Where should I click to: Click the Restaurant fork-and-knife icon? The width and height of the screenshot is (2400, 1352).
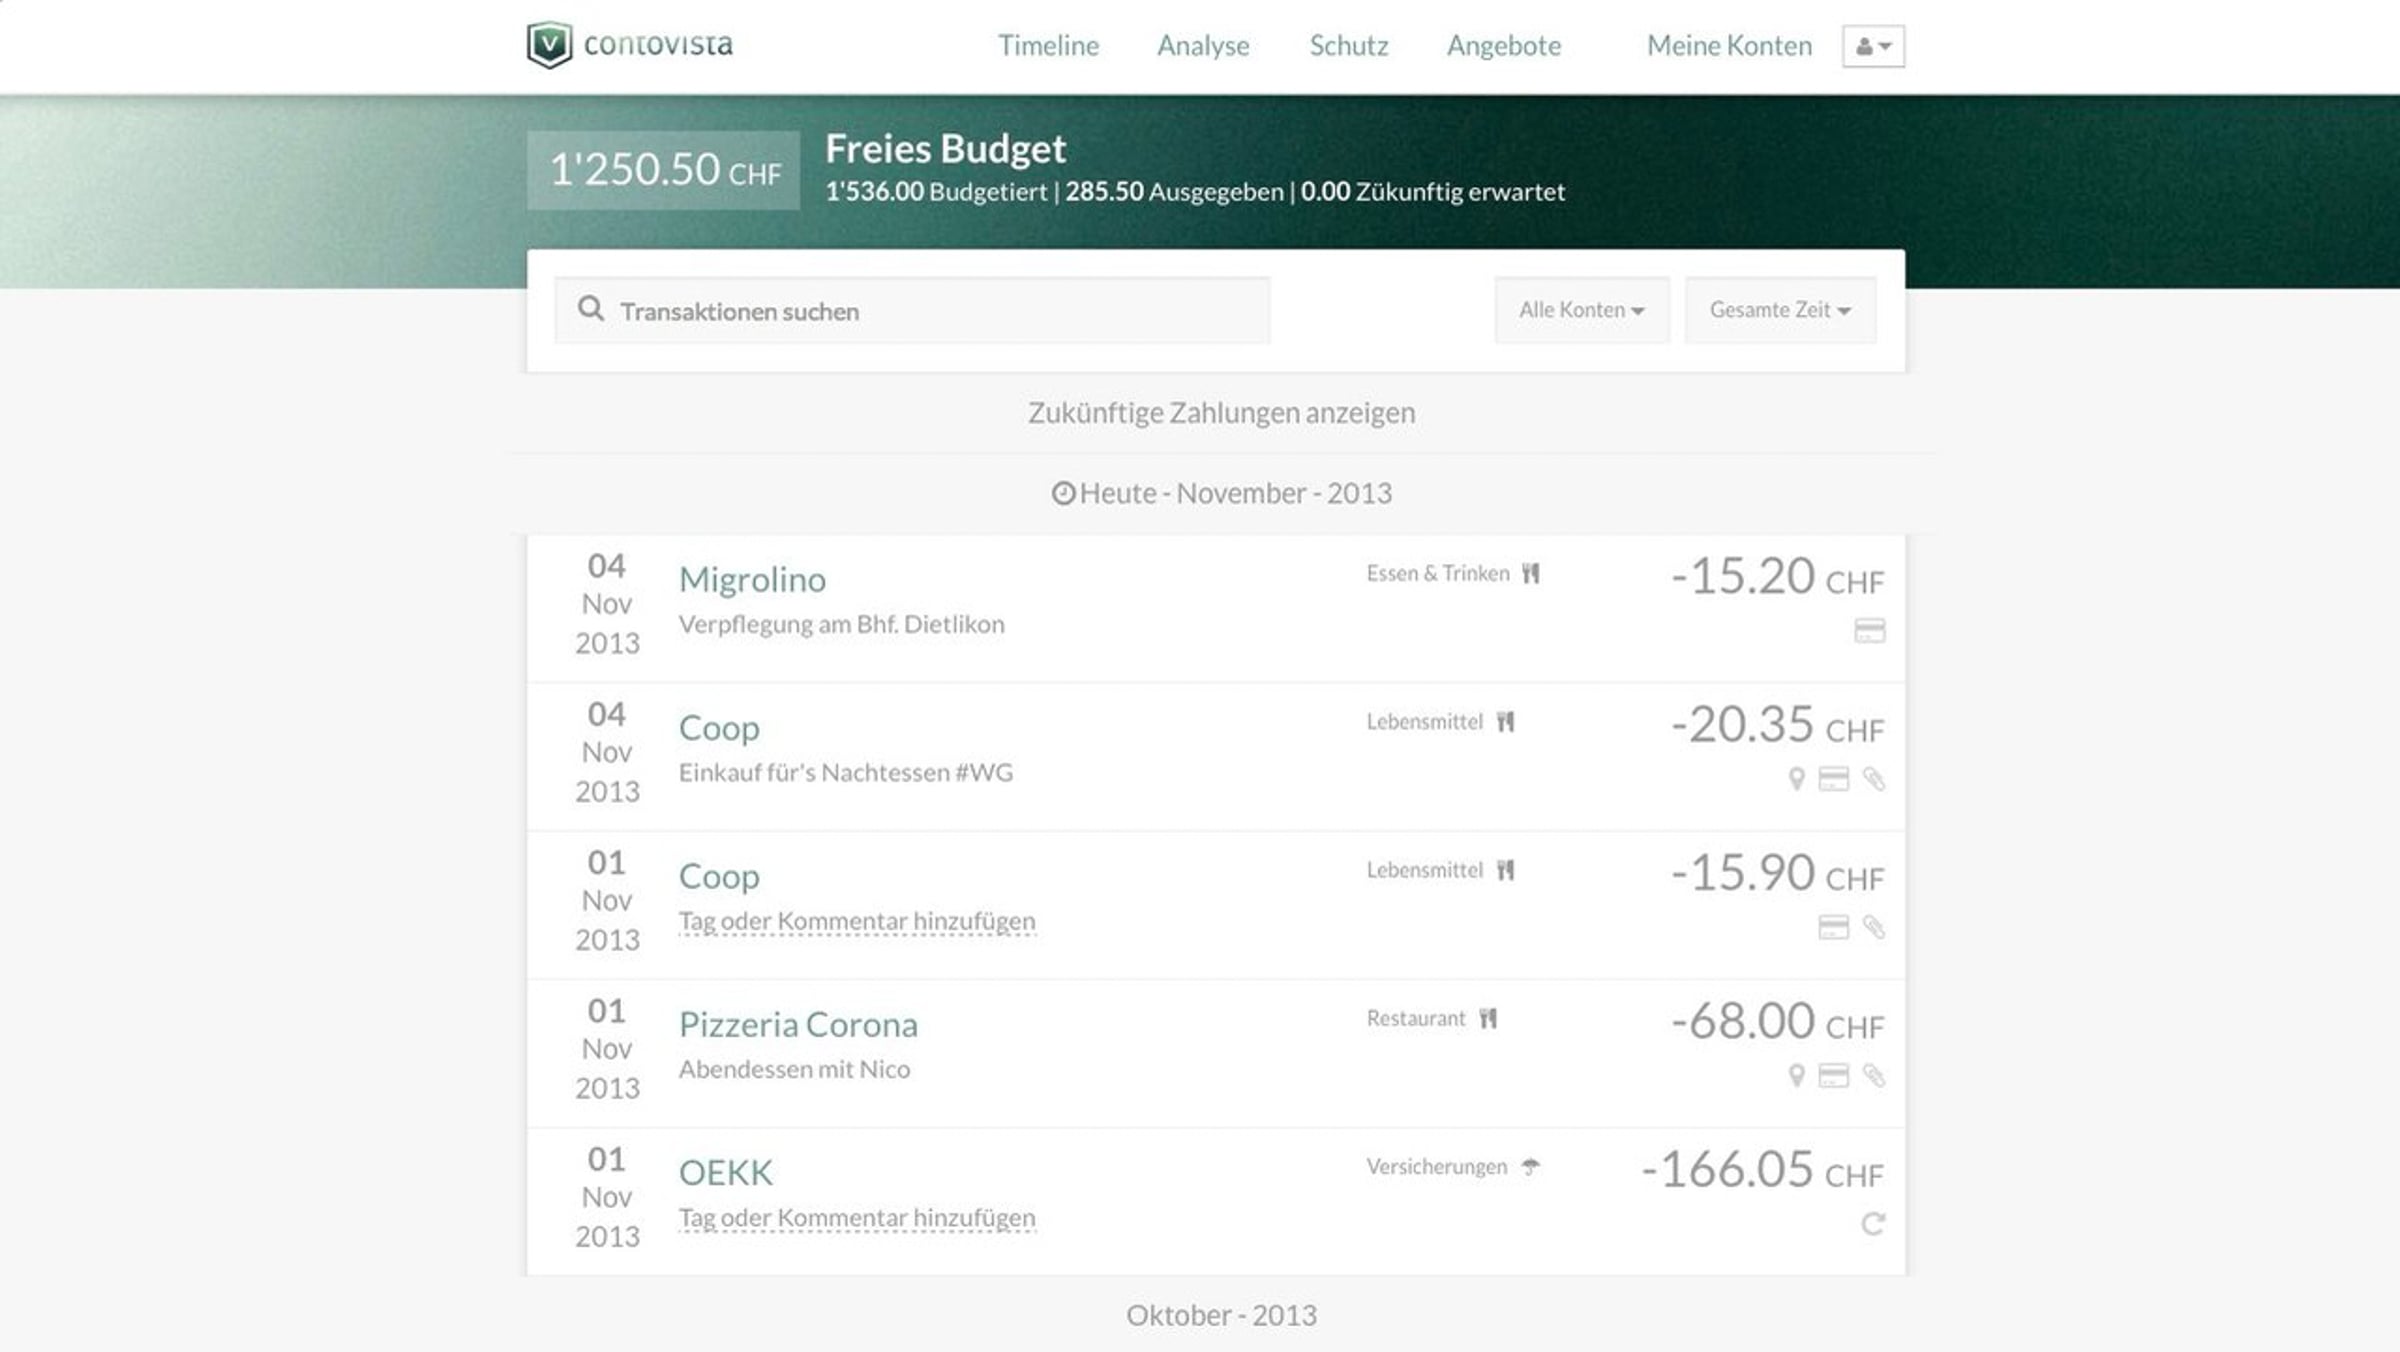tap(1488, 1018)
